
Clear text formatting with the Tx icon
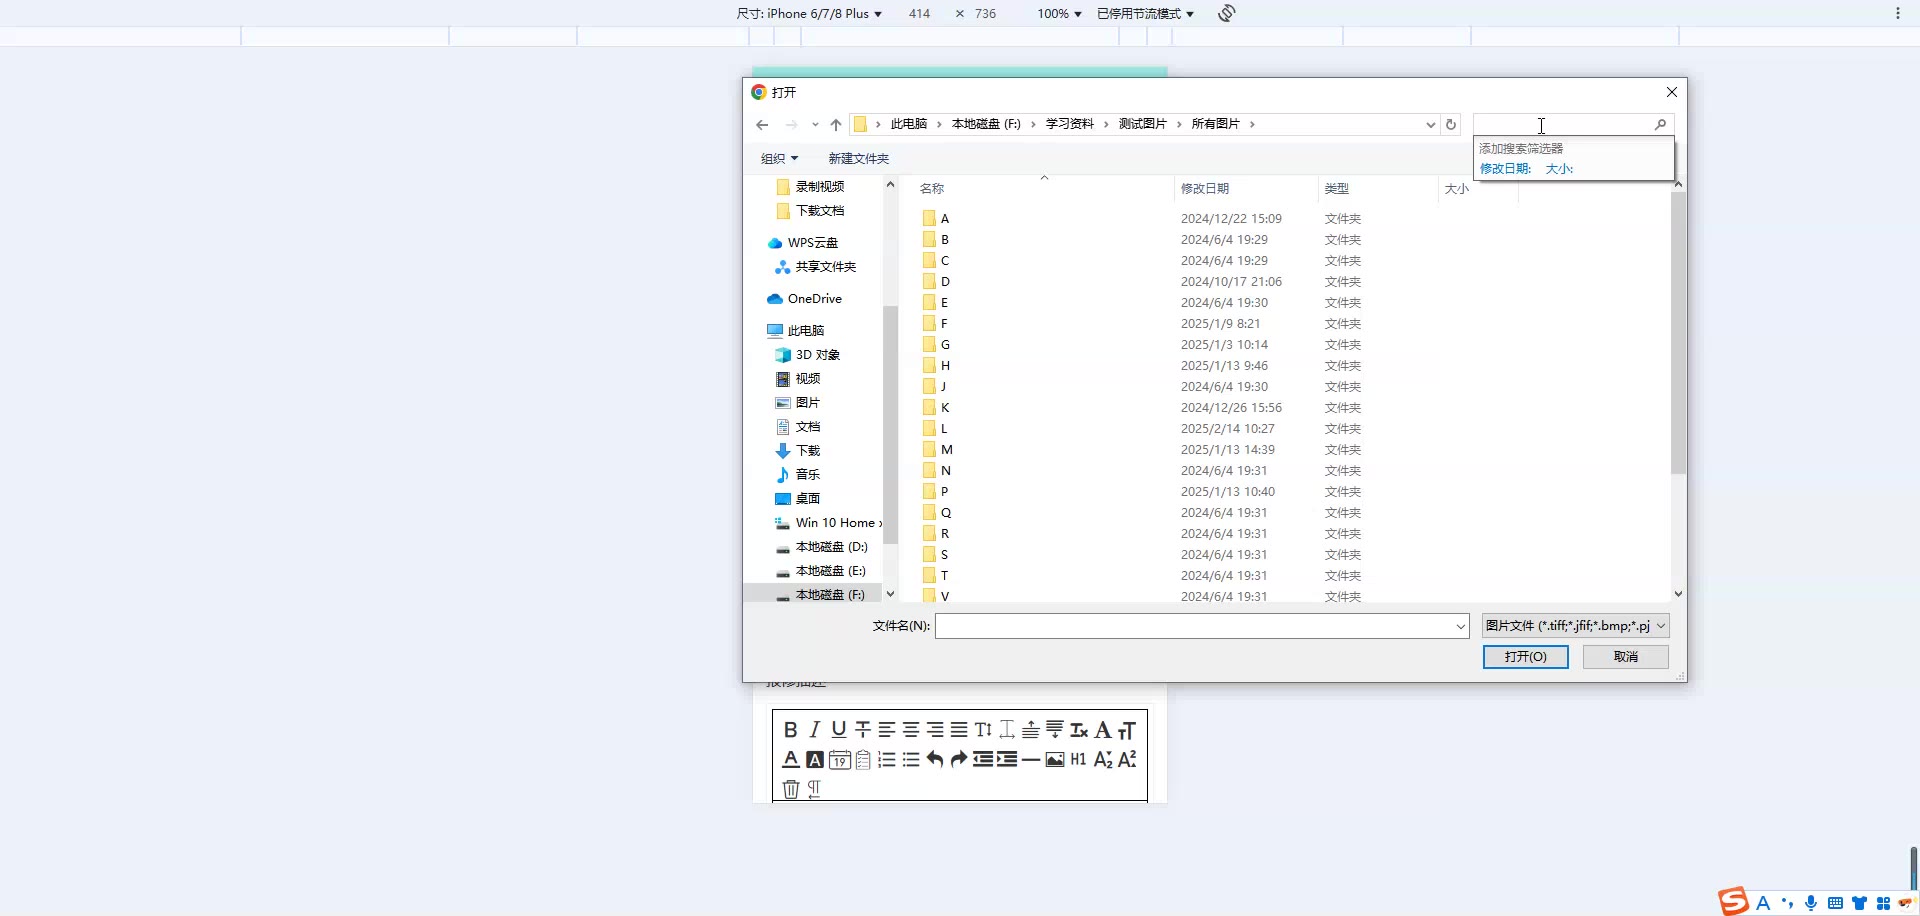click(x=1079, y=730)
